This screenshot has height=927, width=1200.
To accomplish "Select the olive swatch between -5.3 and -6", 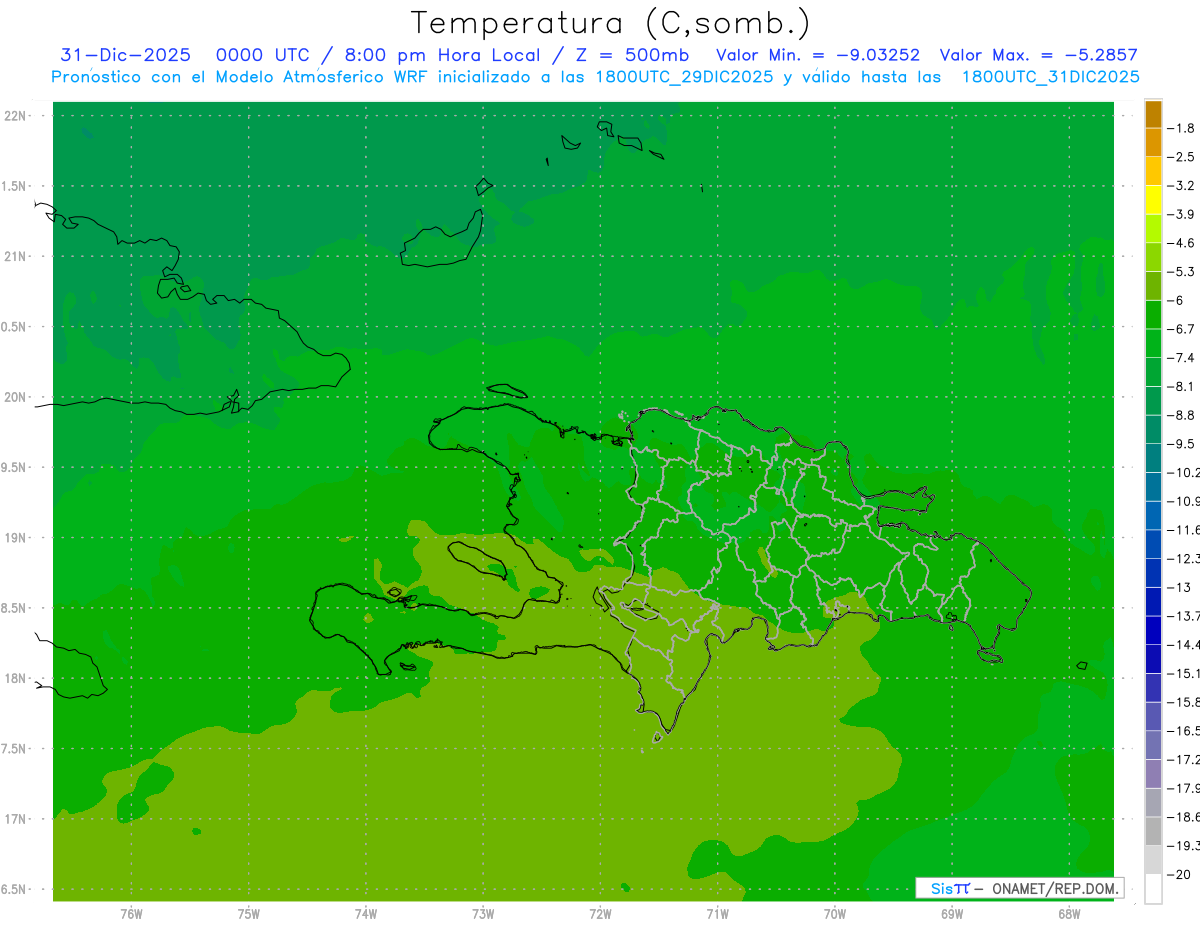I will (x=1153, y=286).
